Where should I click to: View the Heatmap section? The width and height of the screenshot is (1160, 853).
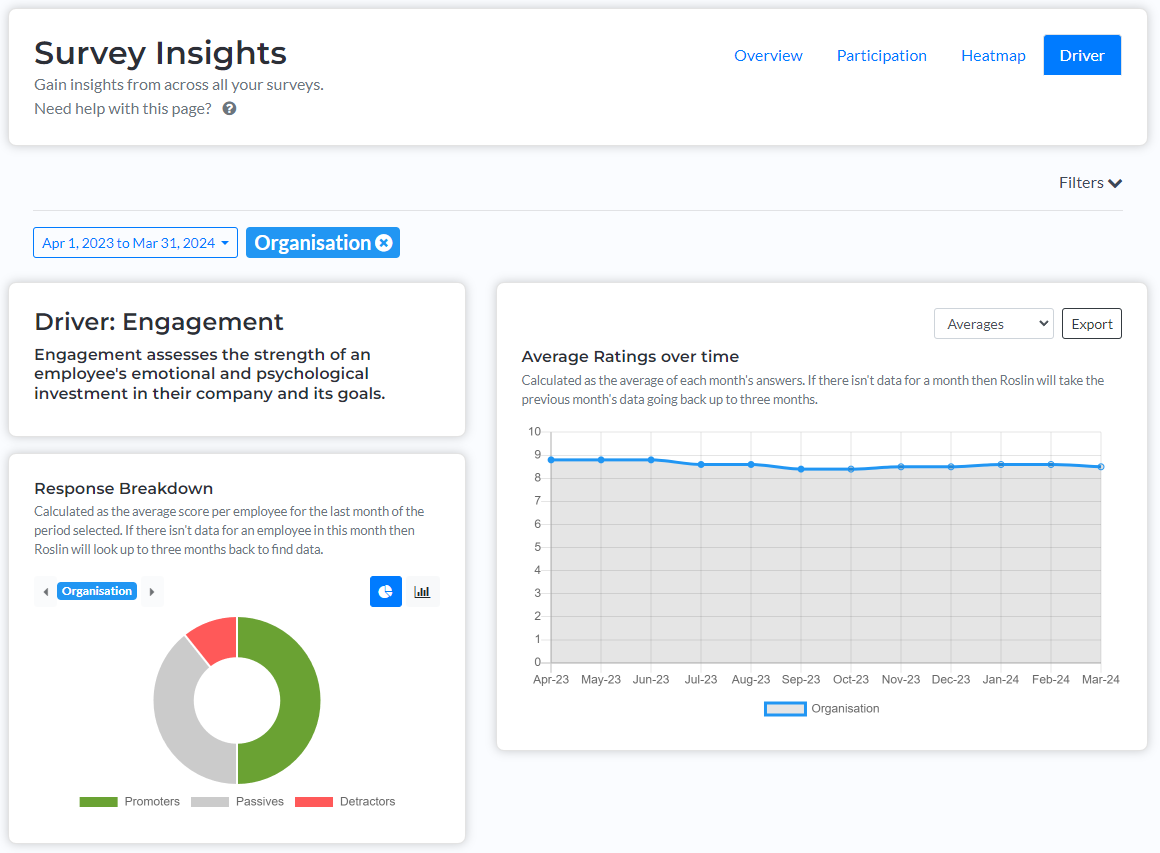click(x=992, y=55)
